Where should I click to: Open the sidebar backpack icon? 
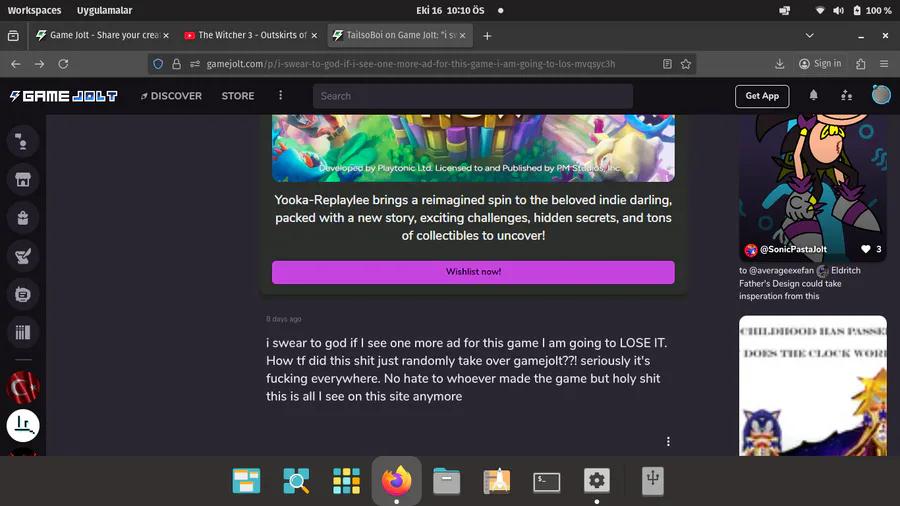(22, 218)
